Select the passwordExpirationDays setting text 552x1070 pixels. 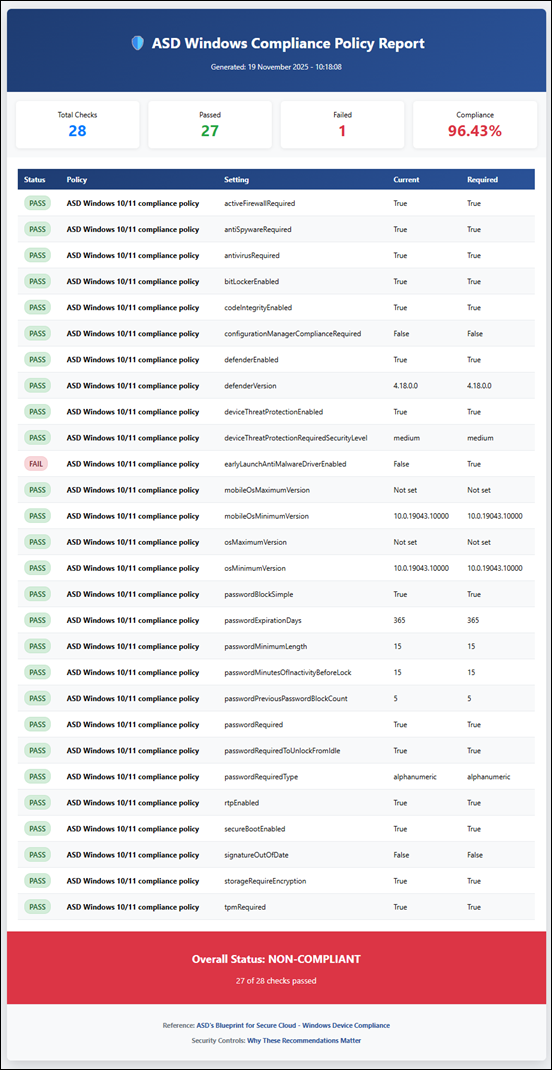(x=263, y=620)
